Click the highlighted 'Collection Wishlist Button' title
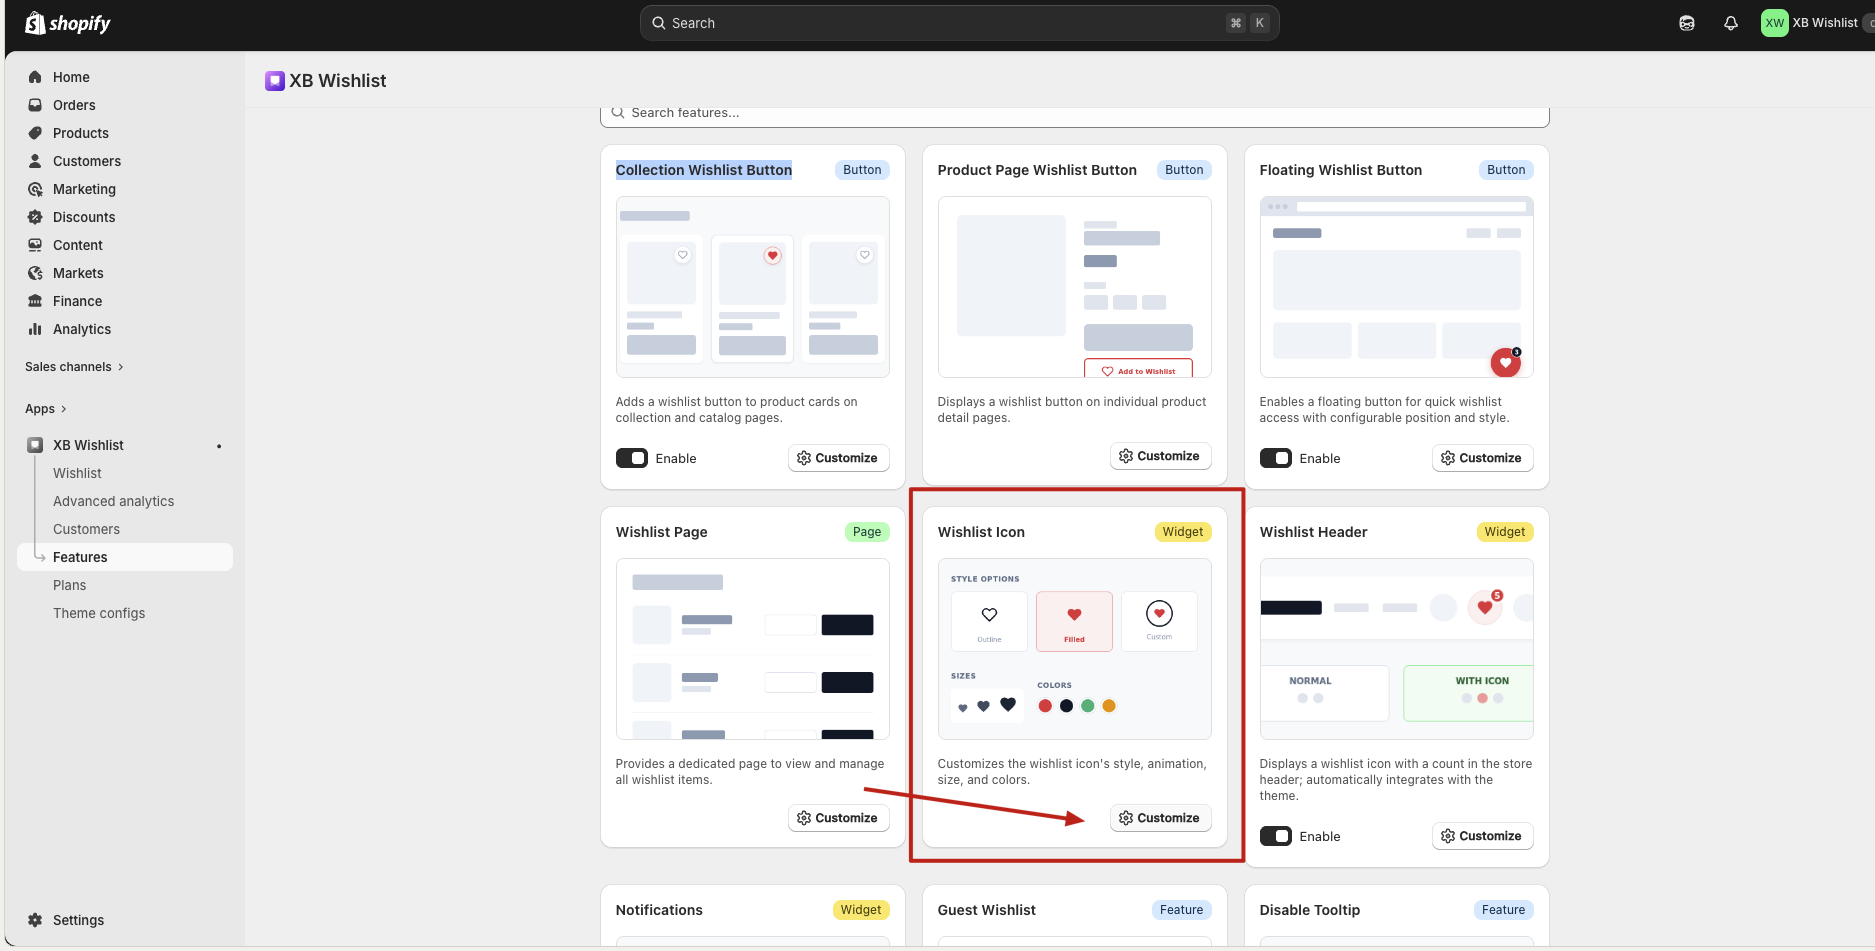 click(x=704, y=170)
